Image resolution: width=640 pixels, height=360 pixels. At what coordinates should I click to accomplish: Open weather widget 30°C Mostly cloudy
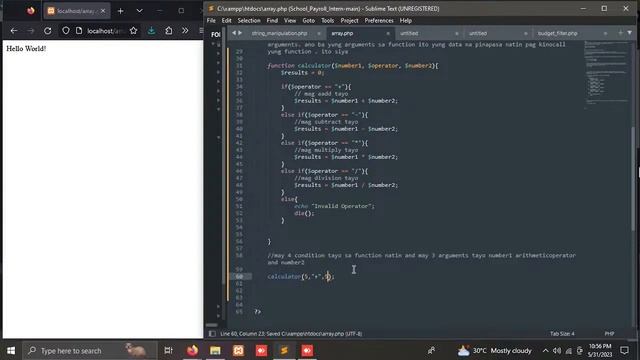tap(494, 350)
